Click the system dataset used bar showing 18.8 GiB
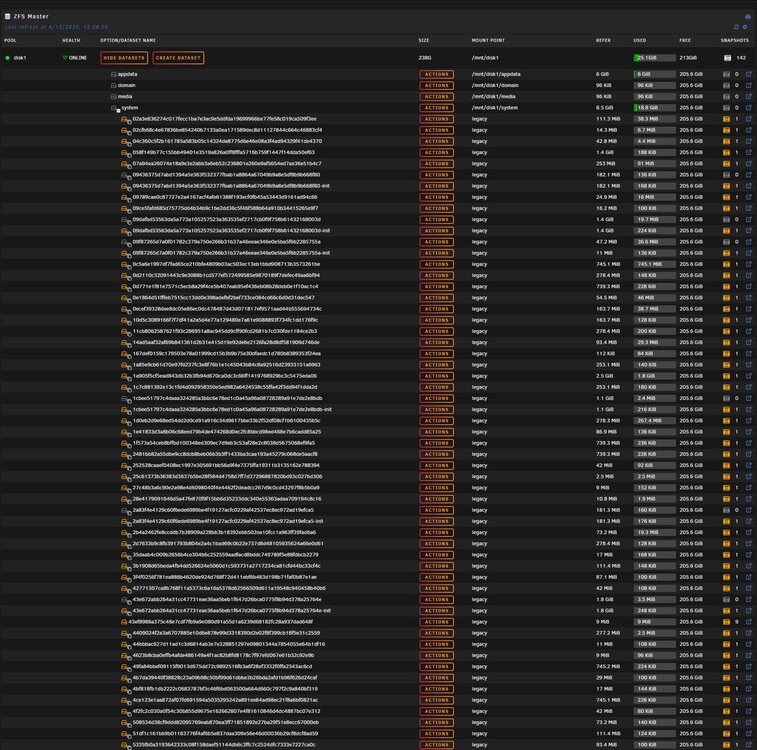 (654, 108)
